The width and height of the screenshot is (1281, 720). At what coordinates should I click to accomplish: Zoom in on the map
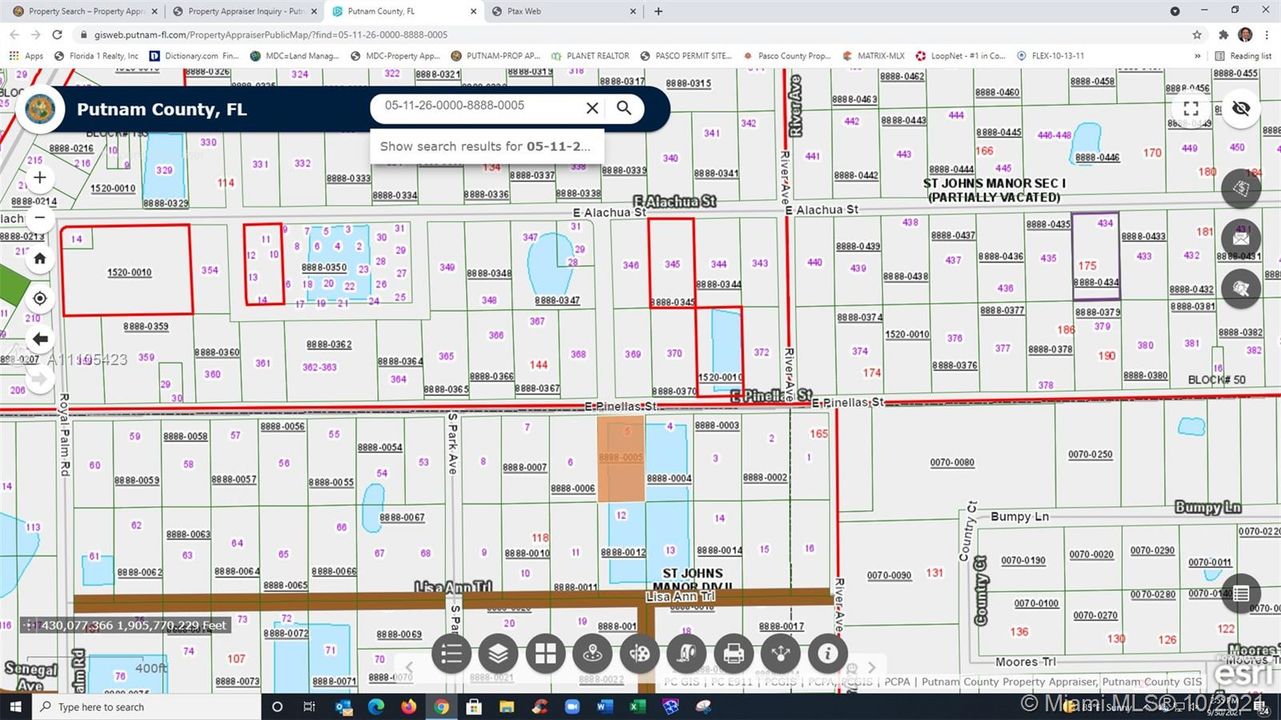40,177
